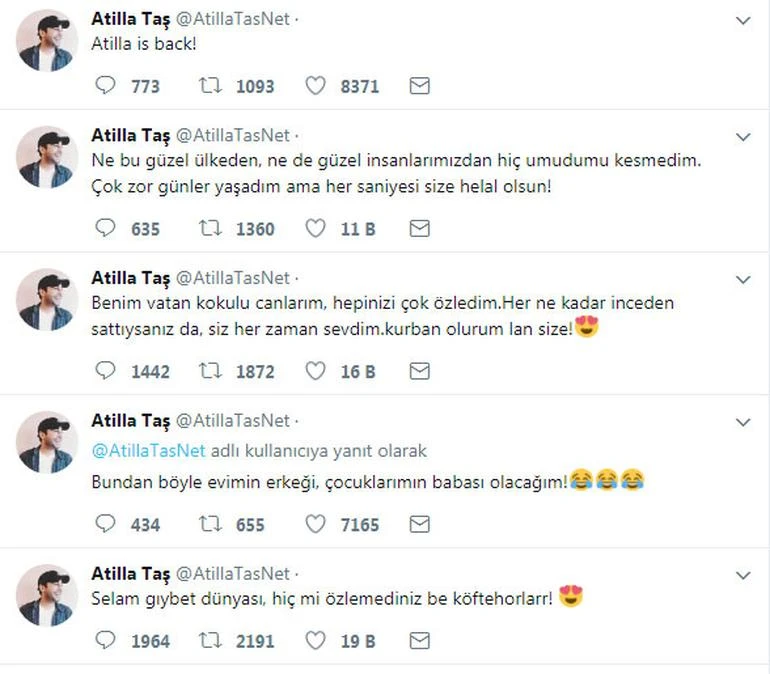This screenshot has width=770, height=674.
Task: Reply to the tweet with 1442 replies
Action: point(106,371)
